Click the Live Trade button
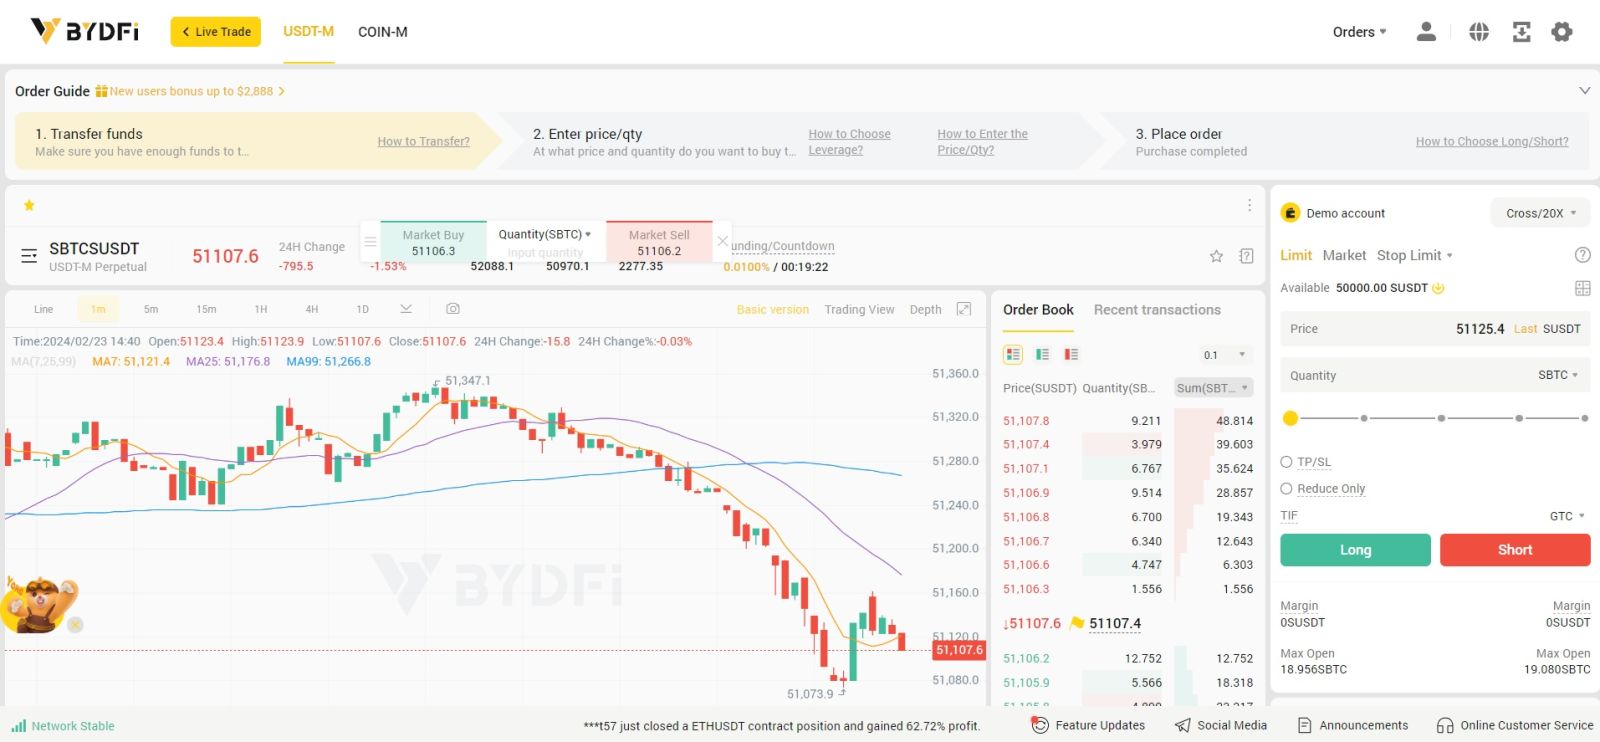 (216, 32)
